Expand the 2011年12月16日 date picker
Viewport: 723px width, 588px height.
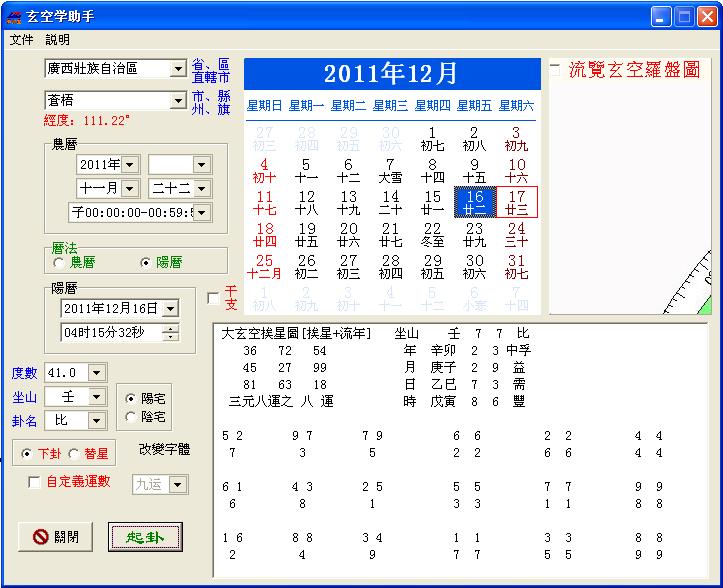(170, 309)
